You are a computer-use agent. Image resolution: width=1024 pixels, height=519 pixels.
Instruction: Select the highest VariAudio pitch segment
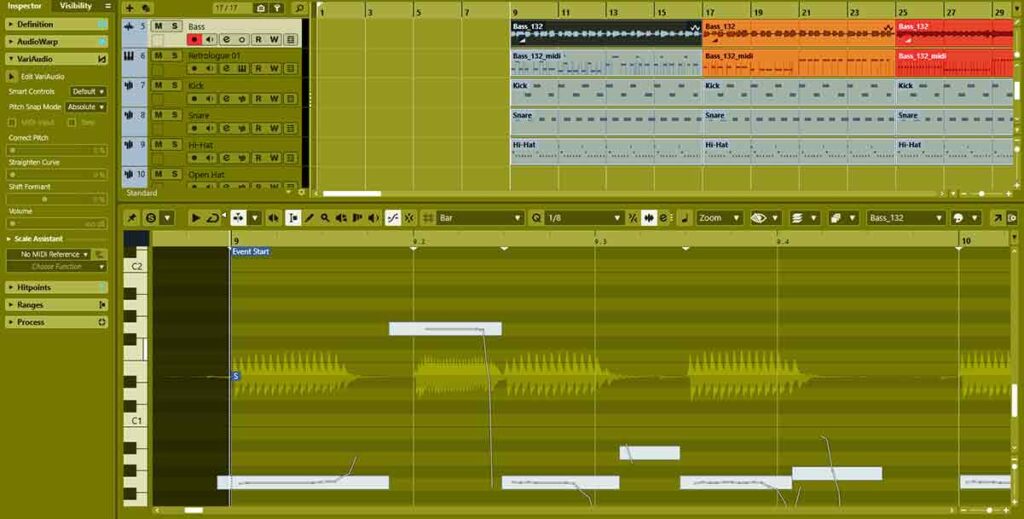(445, 329)
